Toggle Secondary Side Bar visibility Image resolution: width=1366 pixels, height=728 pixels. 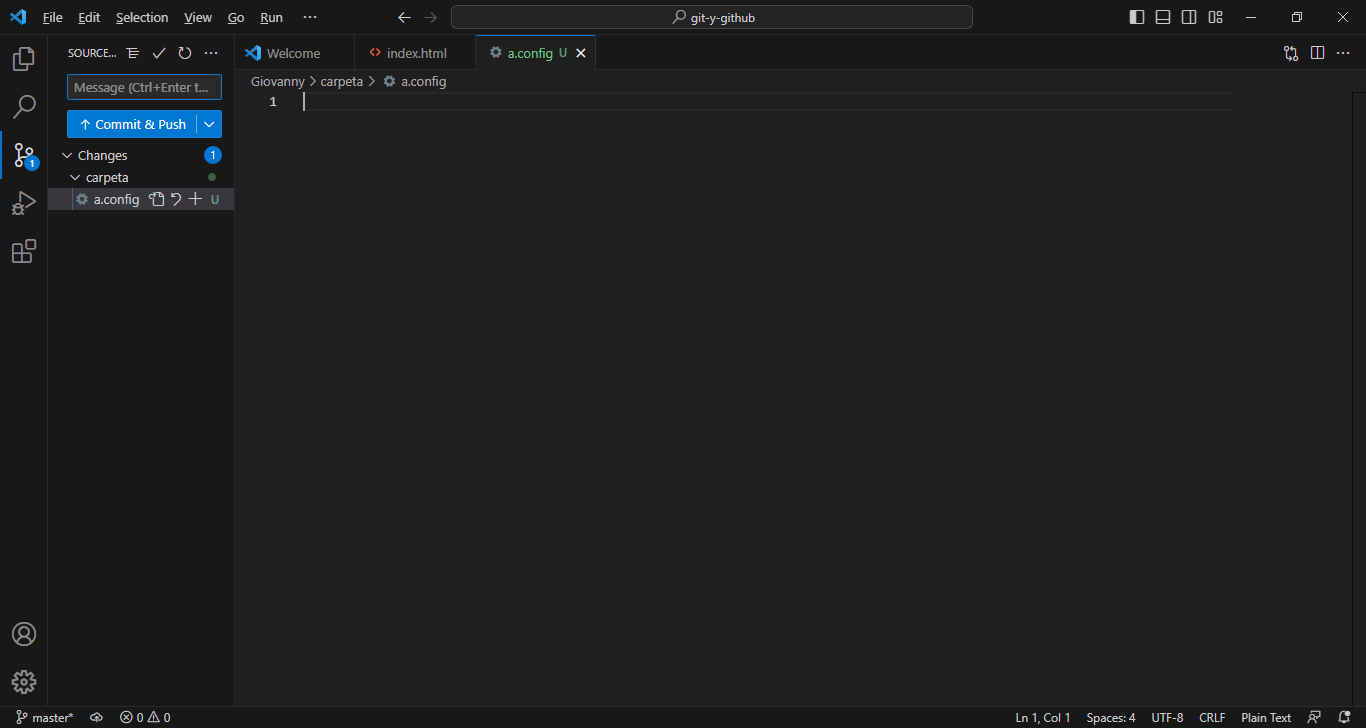(1189, 17)
